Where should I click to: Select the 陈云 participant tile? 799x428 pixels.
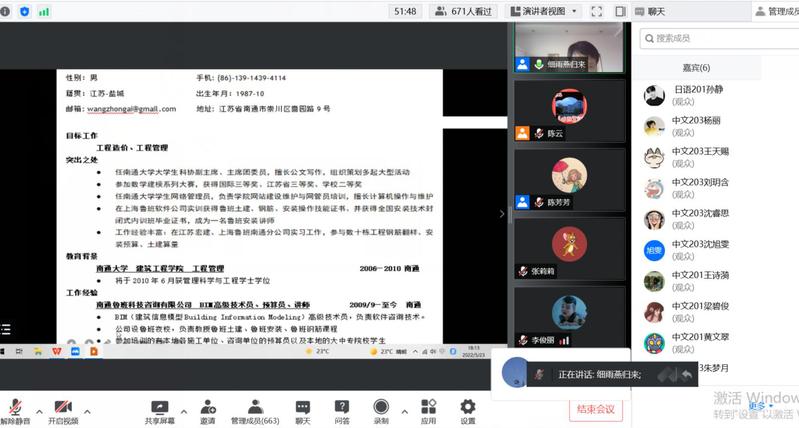tap(569, 111)
